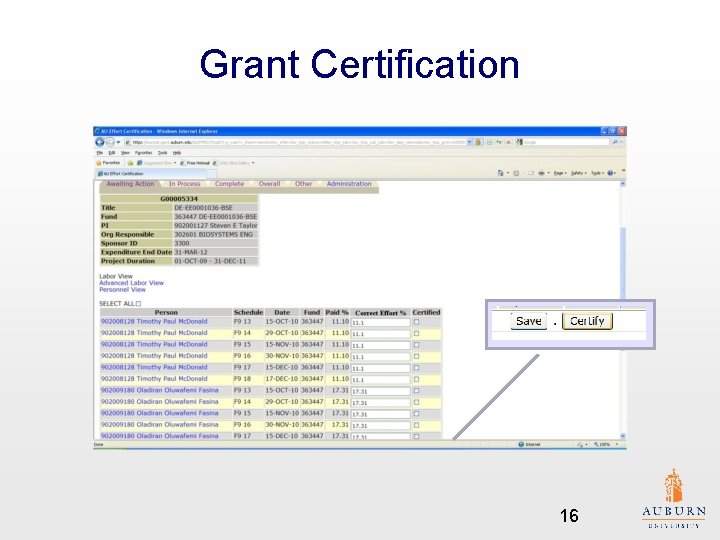Open the Labor View link

(116, 276)
